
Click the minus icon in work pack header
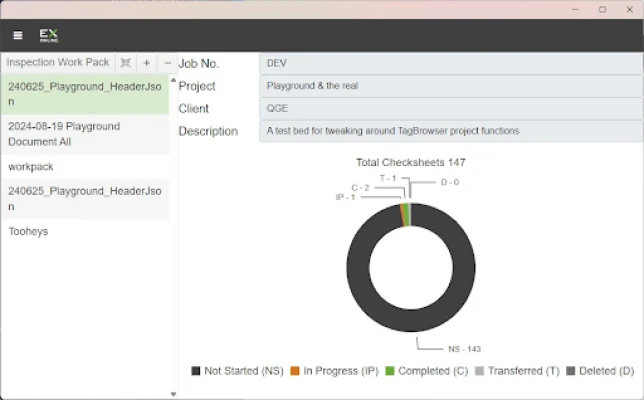pyautogui.click(x=167, y=62)
